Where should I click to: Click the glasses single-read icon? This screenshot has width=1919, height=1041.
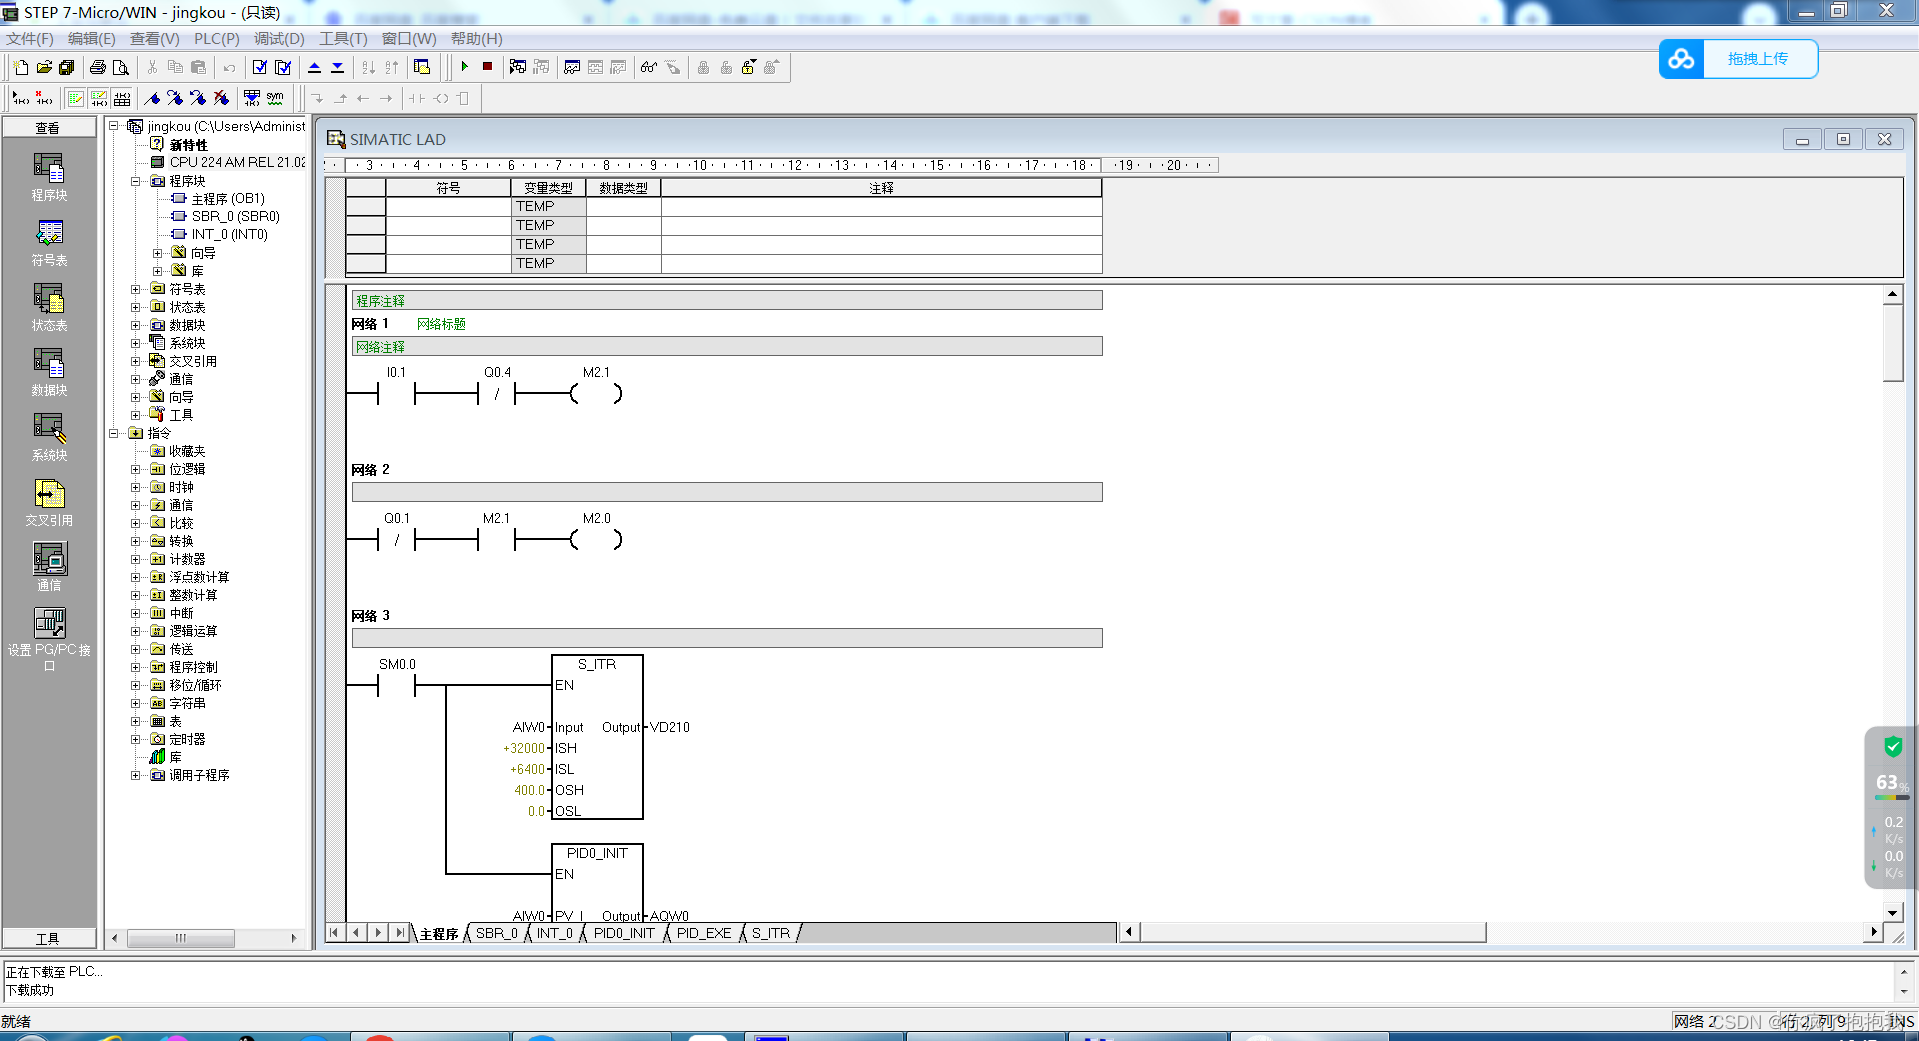[649, 67]
